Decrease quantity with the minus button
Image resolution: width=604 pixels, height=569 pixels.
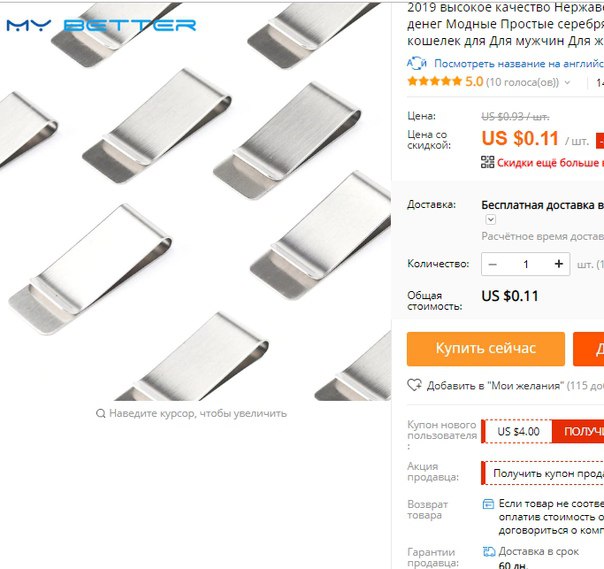[492, 264]
